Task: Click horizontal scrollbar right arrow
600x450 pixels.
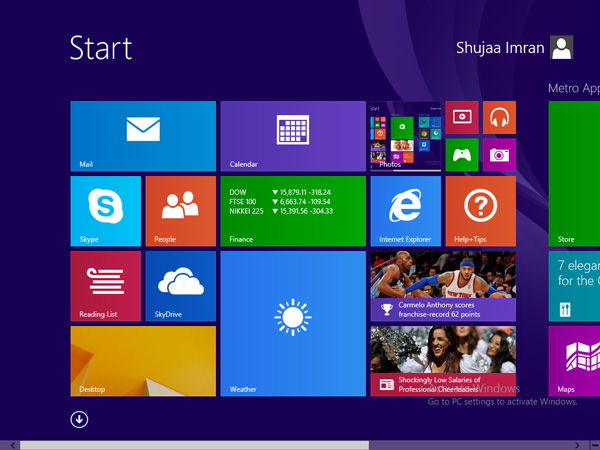Action: coord(577,445)
